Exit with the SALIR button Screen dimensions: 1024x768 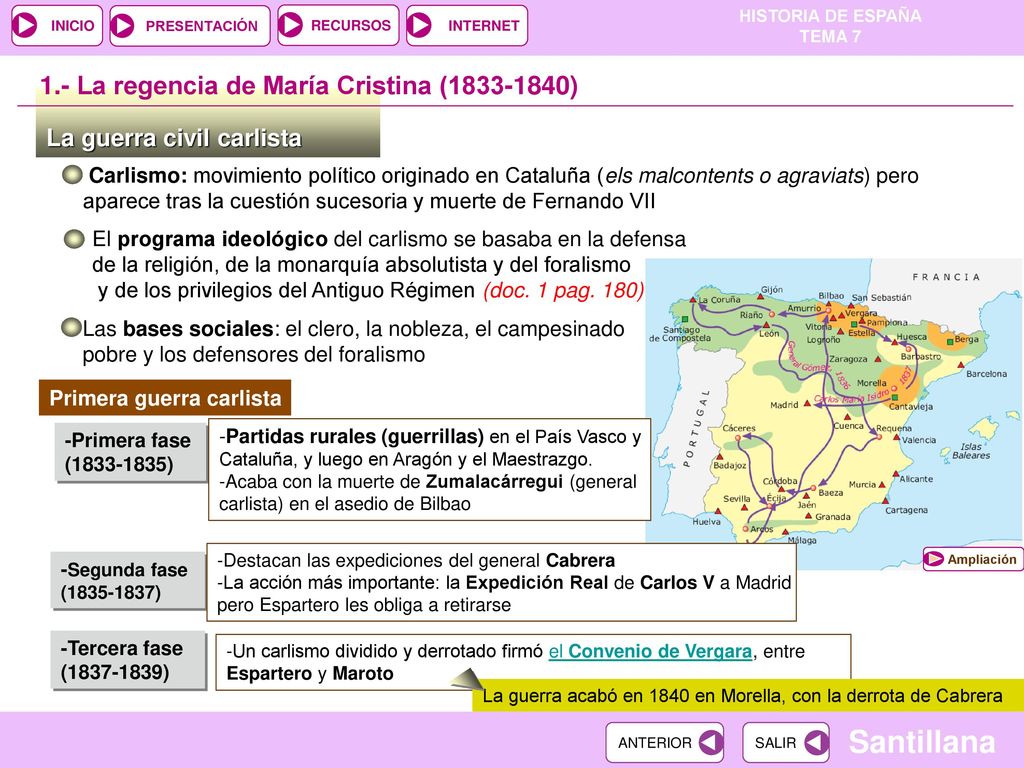[x=786, y=743]
